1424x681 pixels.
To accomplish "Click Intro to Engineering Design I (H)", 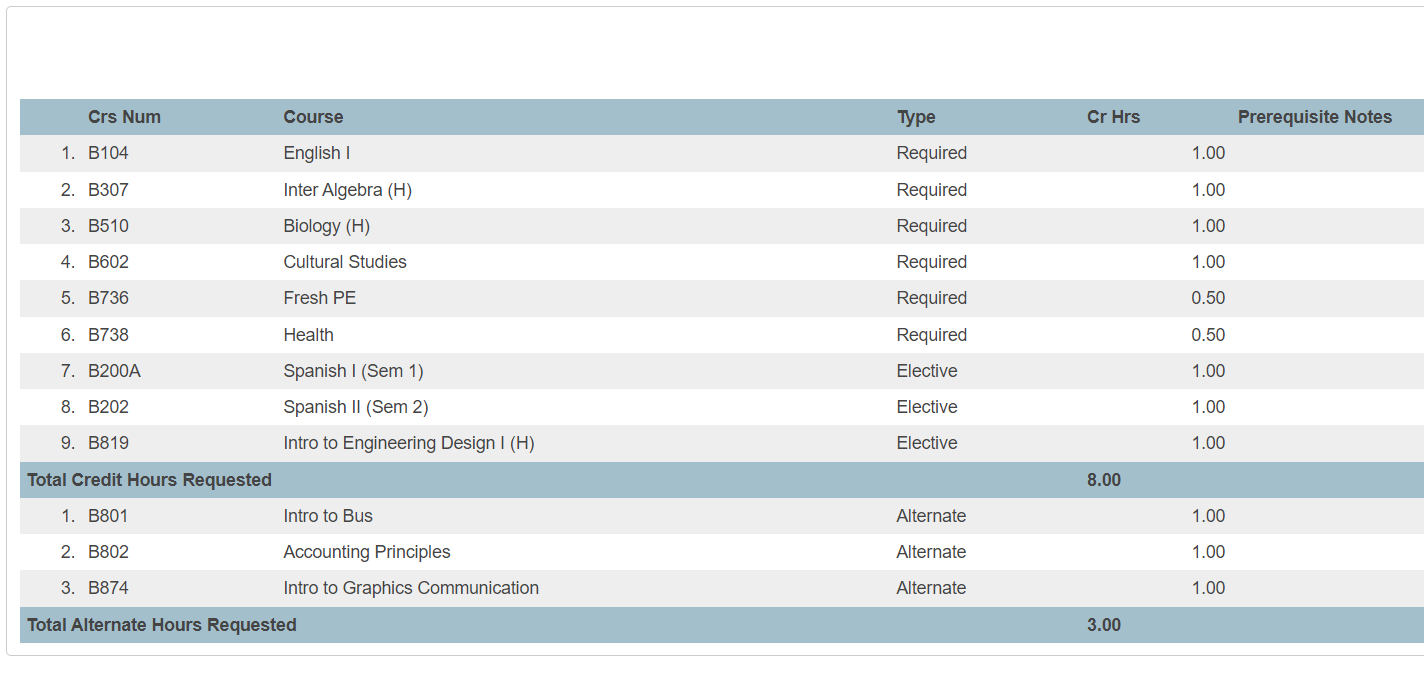I will 408,443.
